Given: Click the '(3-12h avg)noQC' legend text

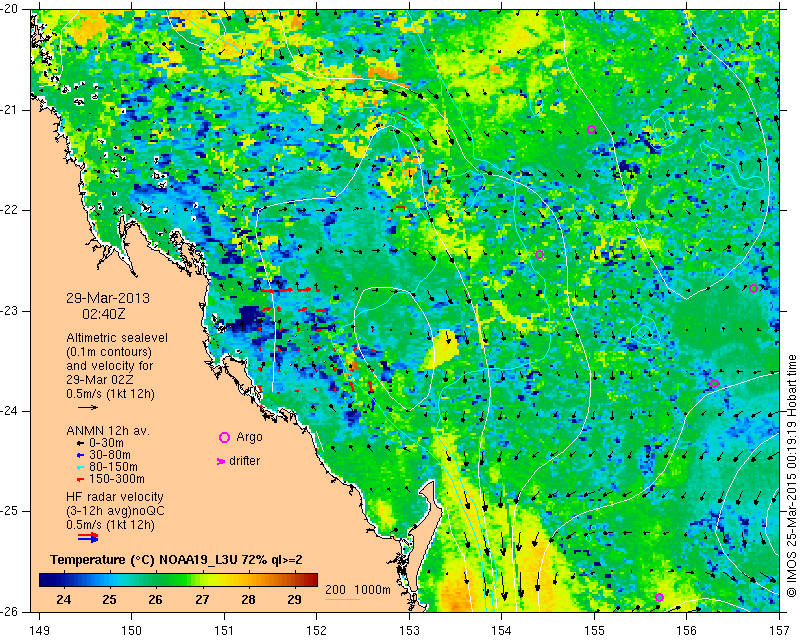Looking at the screenshot, I should pyautogui.click(x=115, y=511).
